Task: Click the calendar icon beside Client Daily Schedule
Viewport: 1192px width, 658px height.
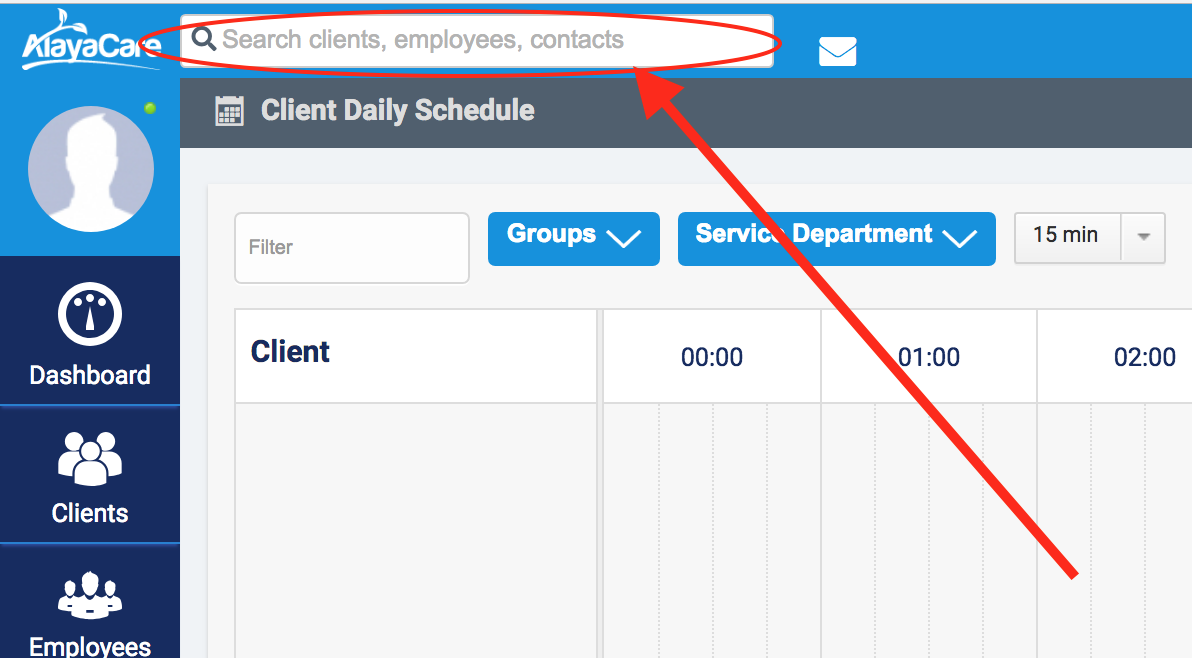Action: pos(230,111)
